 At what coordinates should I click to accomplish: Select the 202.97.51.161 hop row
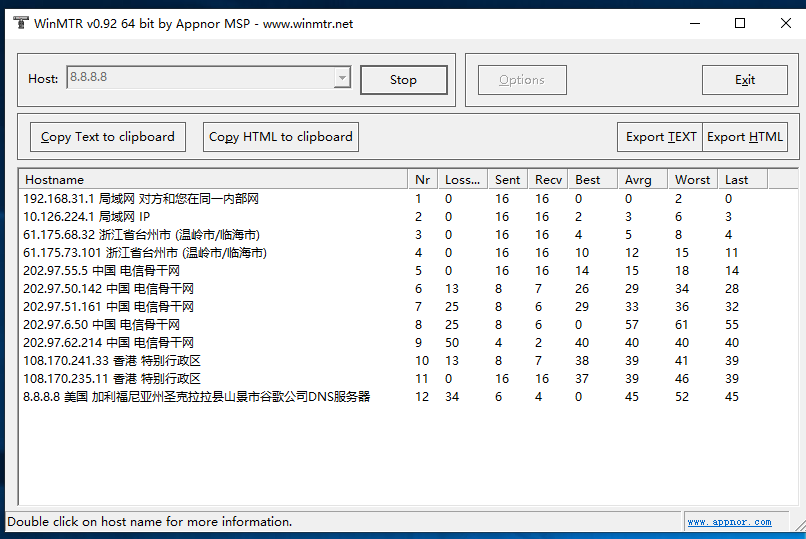pos(395,307)
